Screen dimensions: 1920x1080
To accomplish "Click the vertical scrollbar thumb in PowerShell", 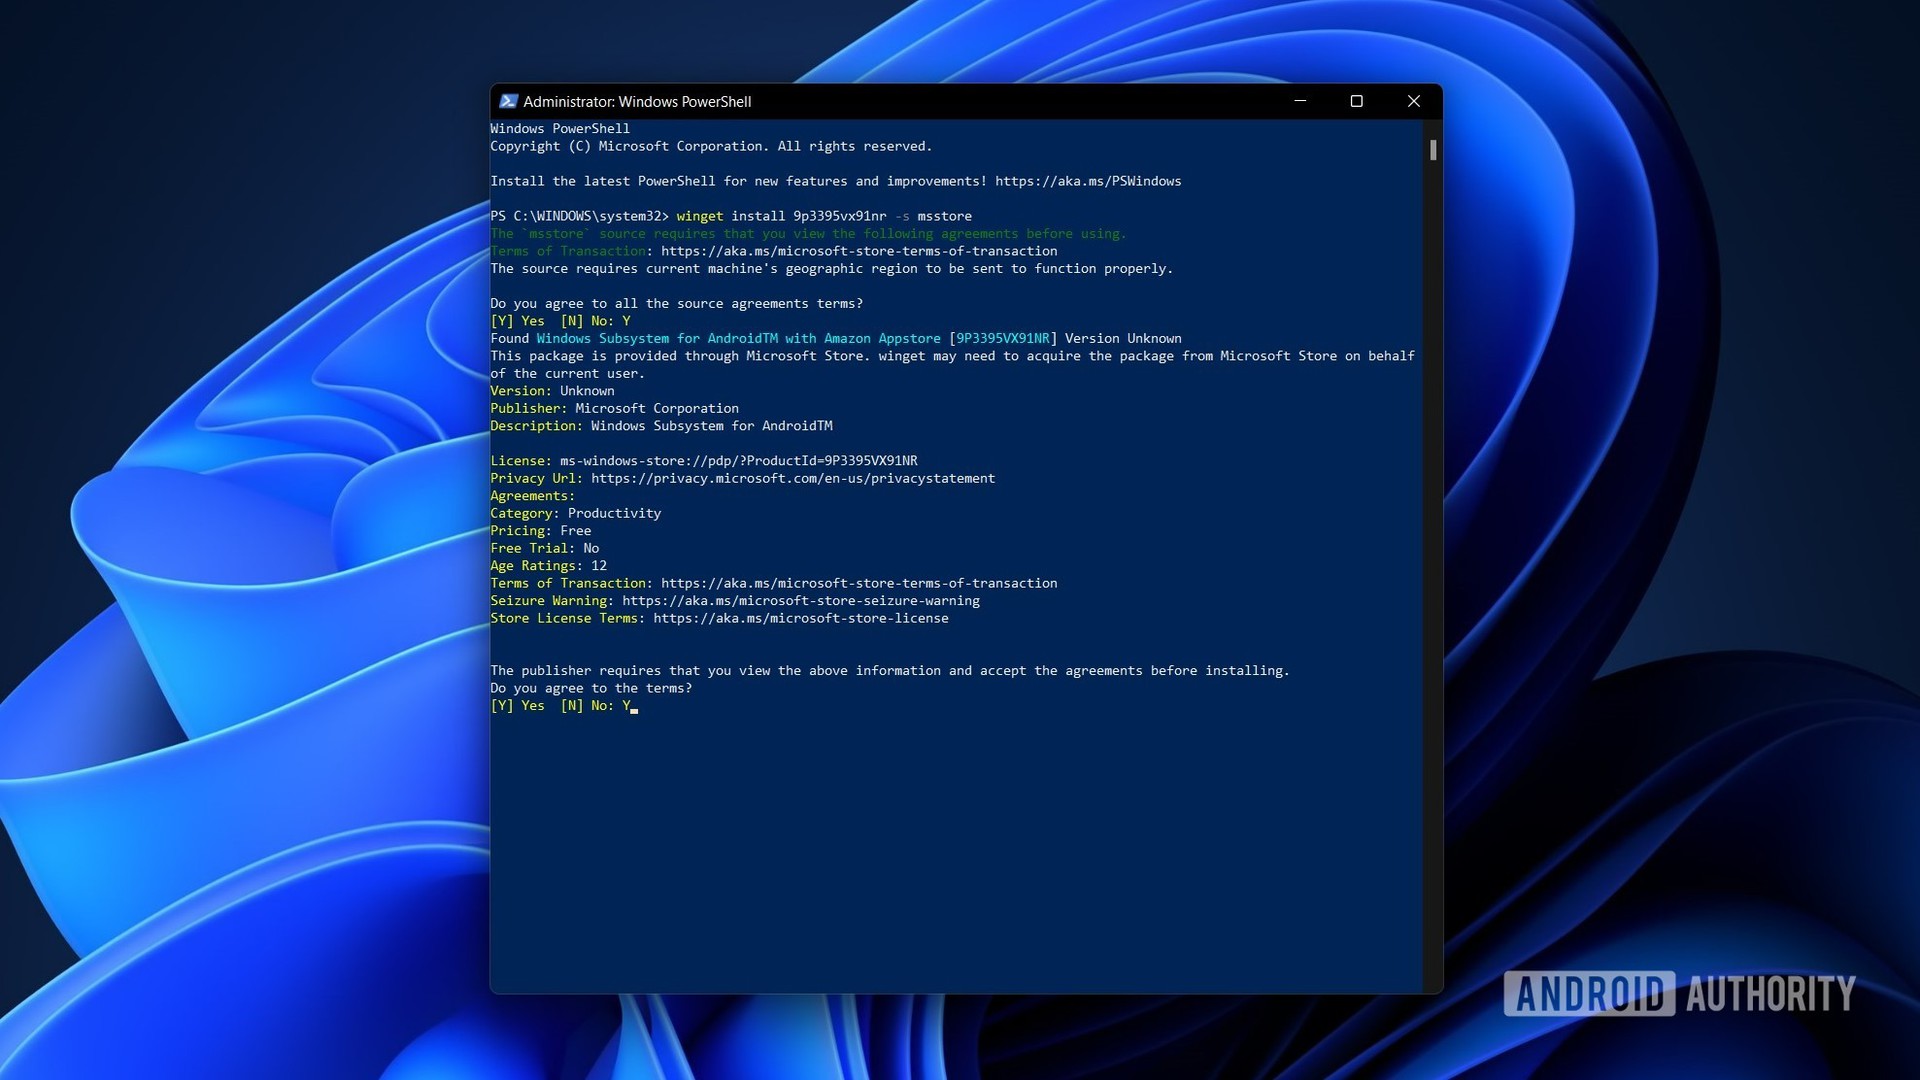I will pos(1433,150).
